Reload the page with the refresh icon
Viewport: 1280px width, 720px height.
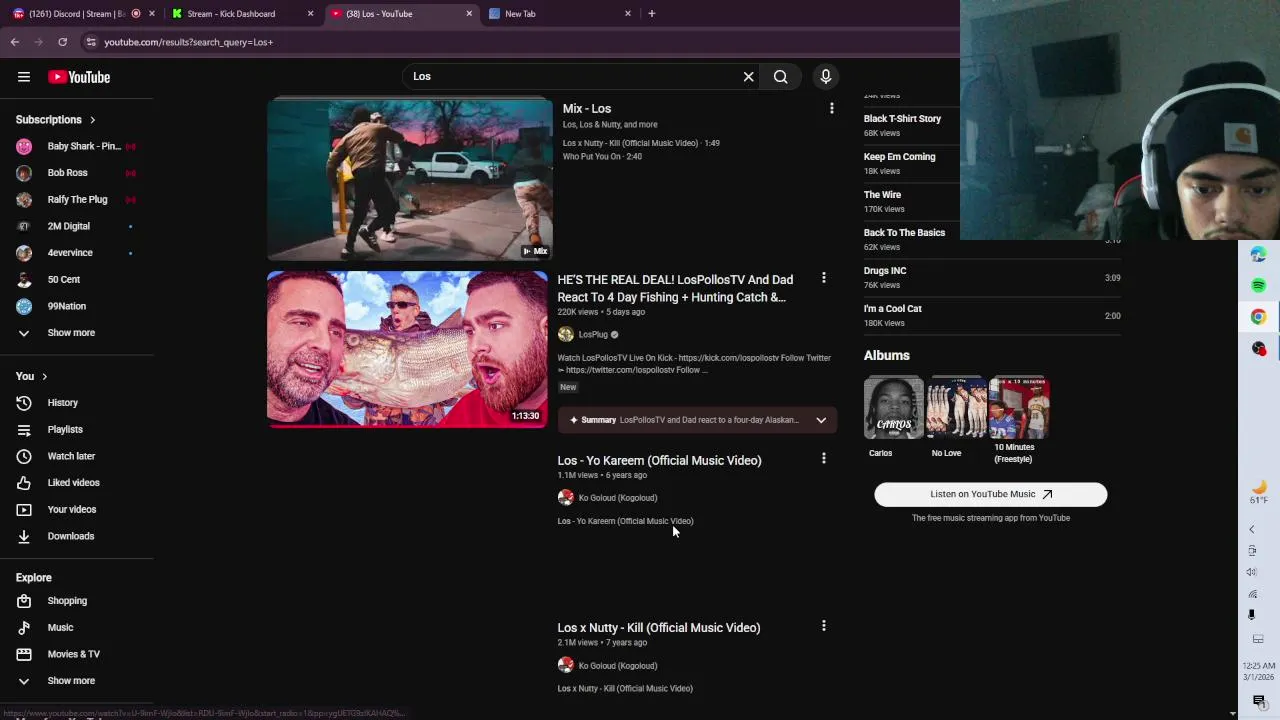(x=62, y=42)
